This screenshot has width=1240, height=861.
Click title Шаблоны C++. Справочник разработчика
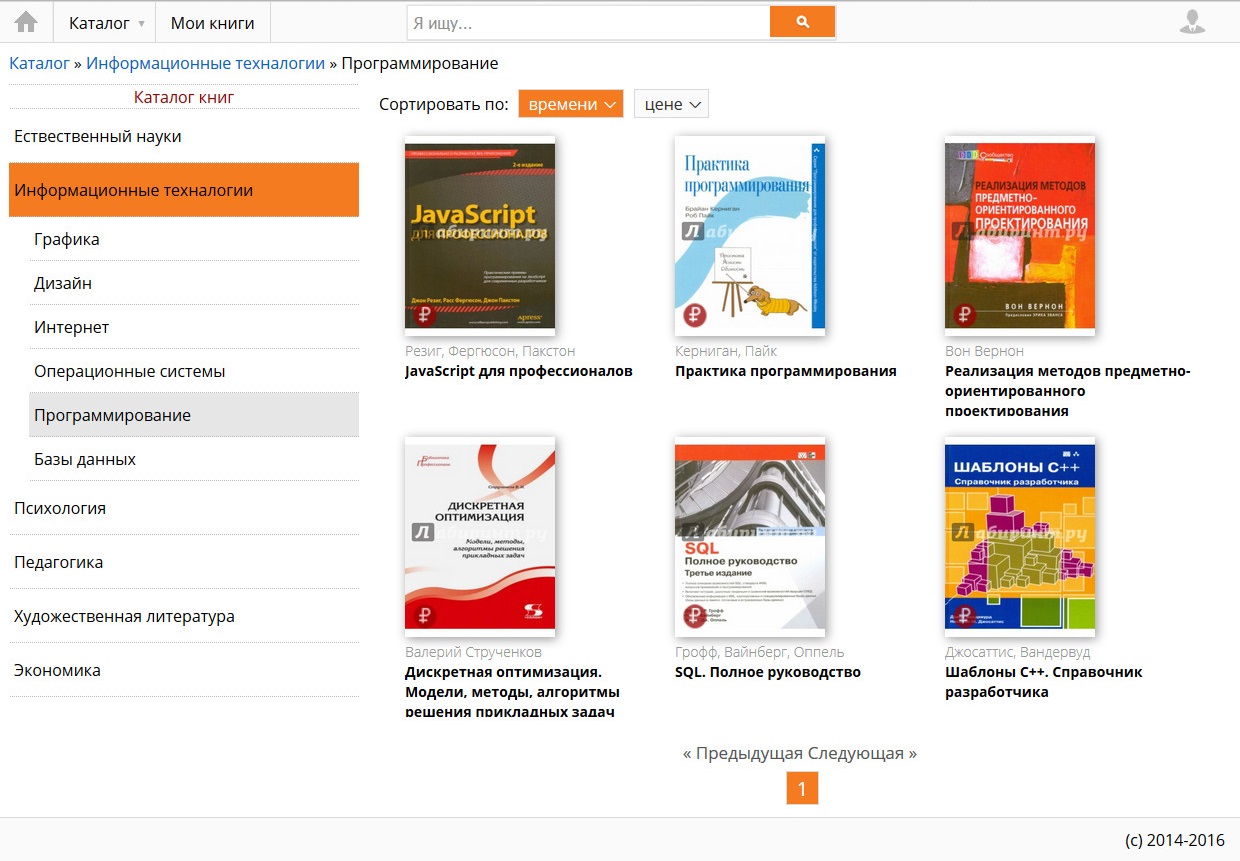click(x=1044, y=681)
